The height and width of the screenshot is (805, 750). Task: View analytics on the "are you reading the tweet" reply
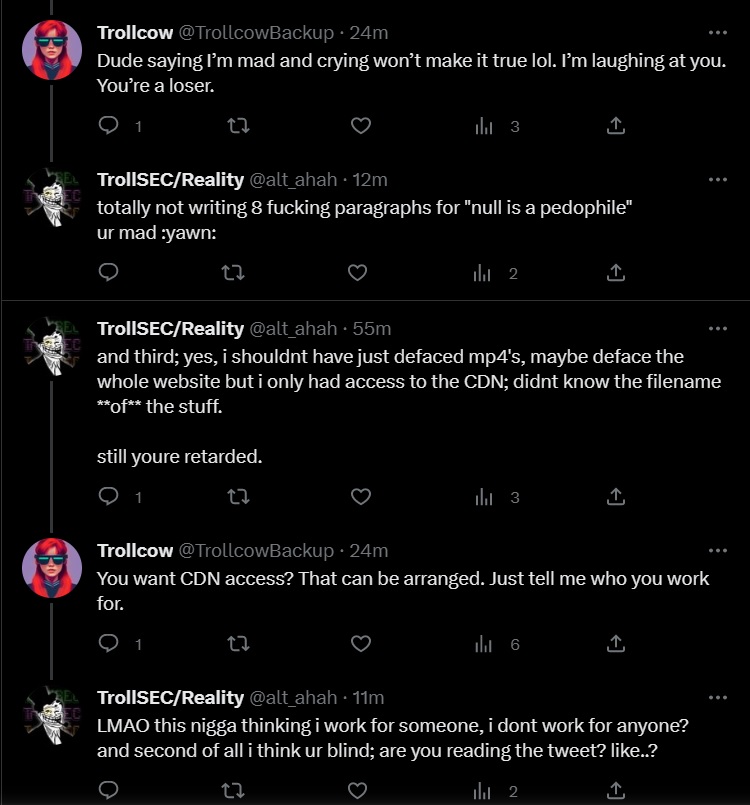(x=484, y=791)
